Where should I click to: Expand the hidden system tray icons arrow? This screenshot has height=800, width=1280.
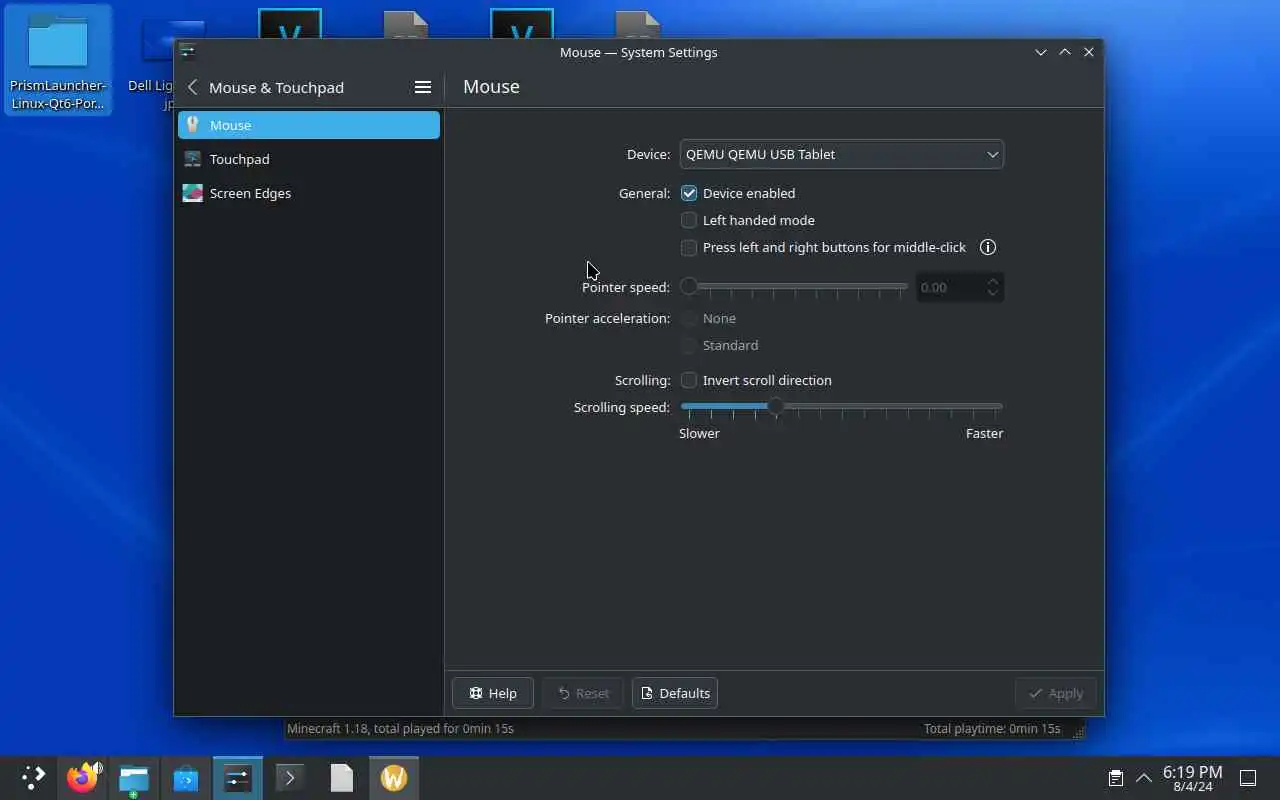(1144, 777)
